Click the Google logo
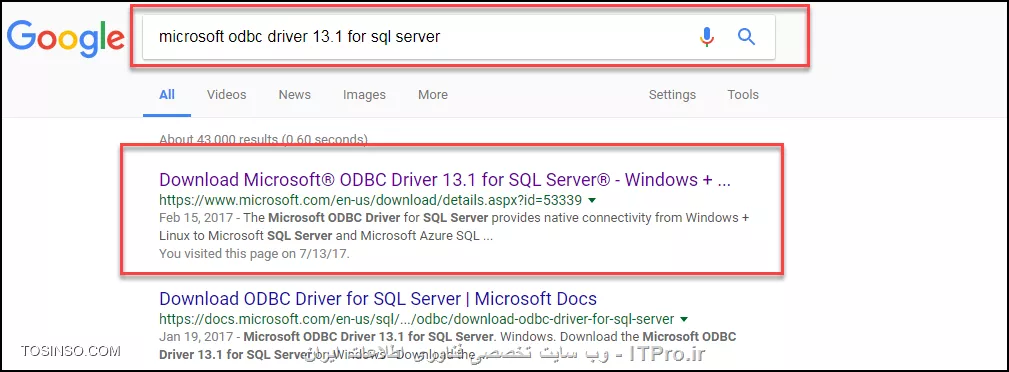 click(65, 40)
